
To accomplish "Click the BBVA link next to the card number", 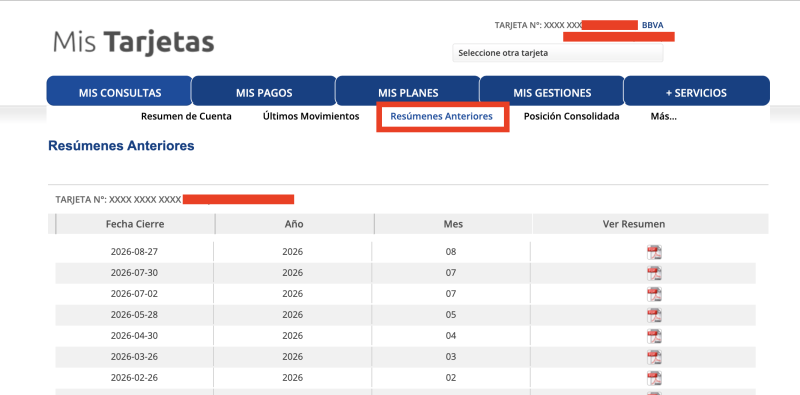I will (653, 25).
